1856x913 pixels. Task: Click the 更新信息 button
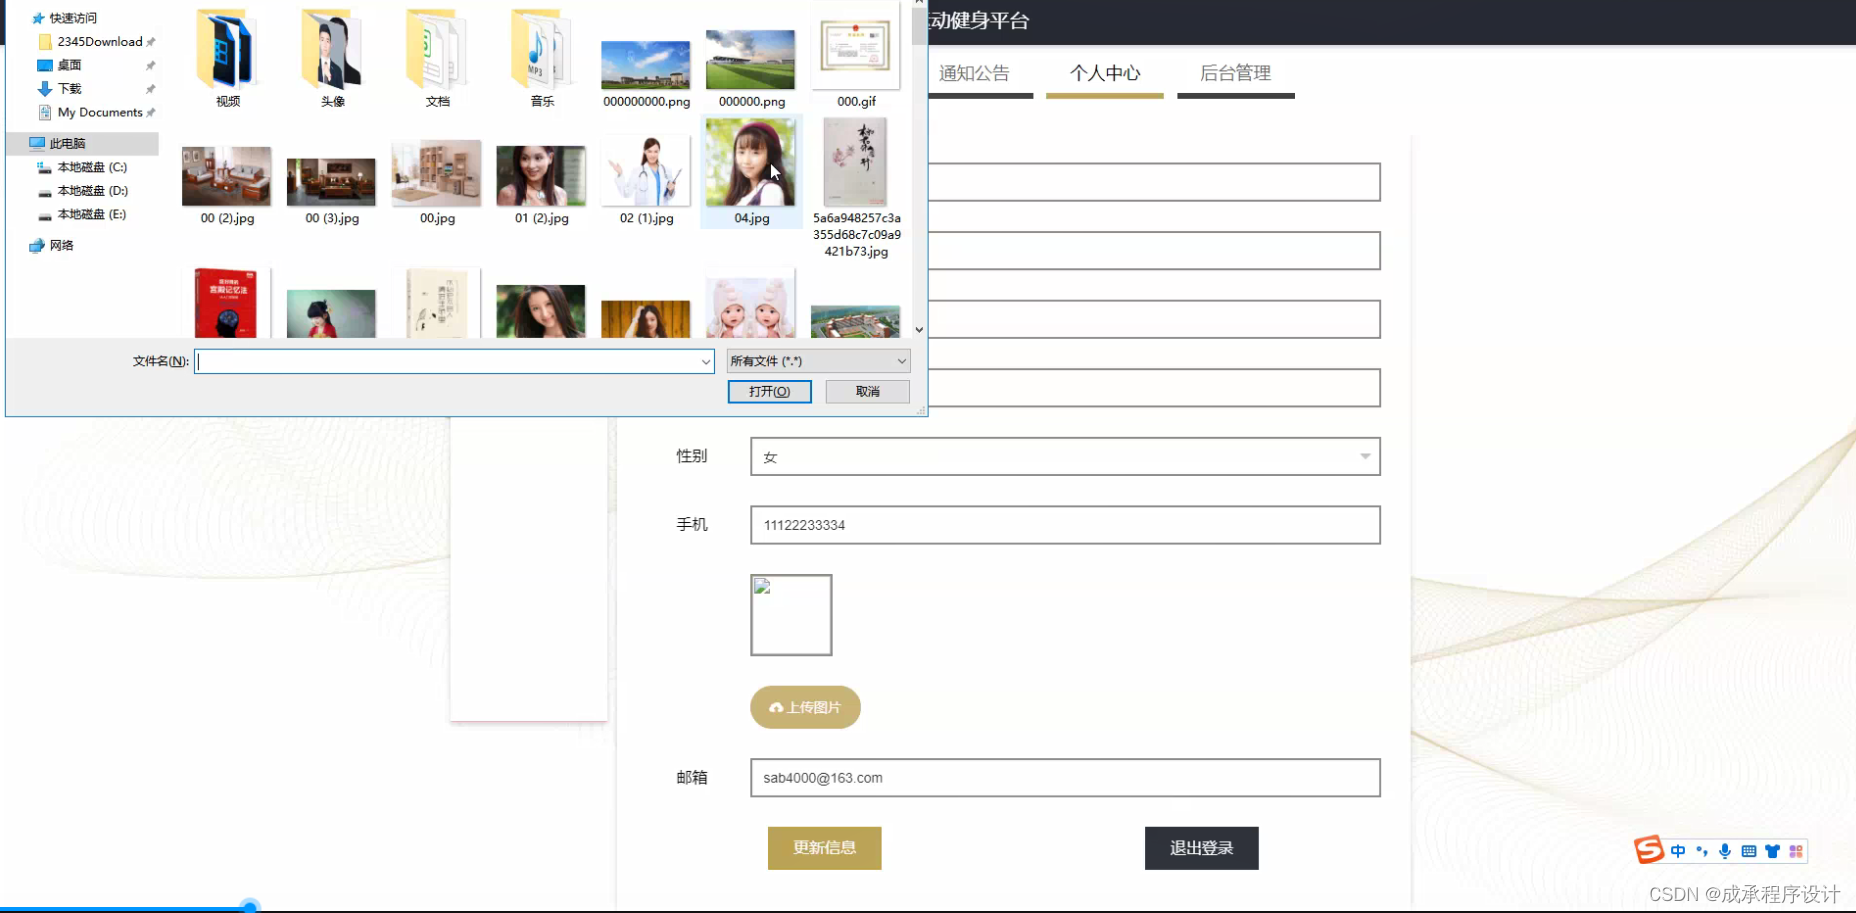coord(824,847)
